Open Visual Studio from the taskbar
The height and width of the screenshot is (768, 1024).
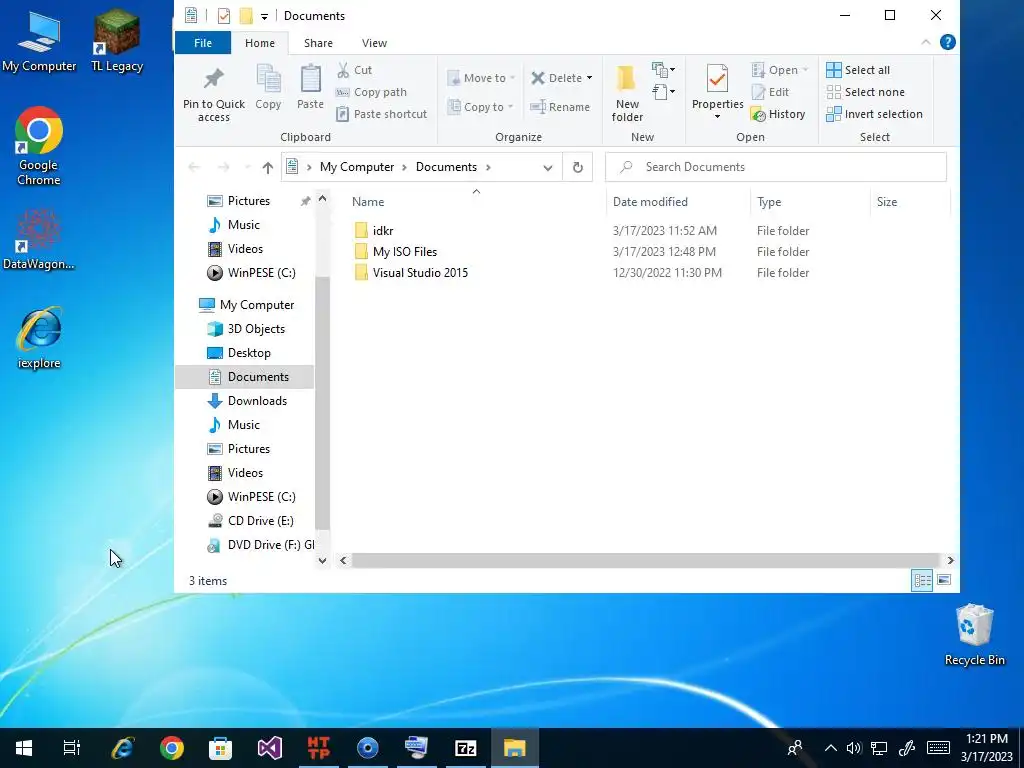(270, 748)
